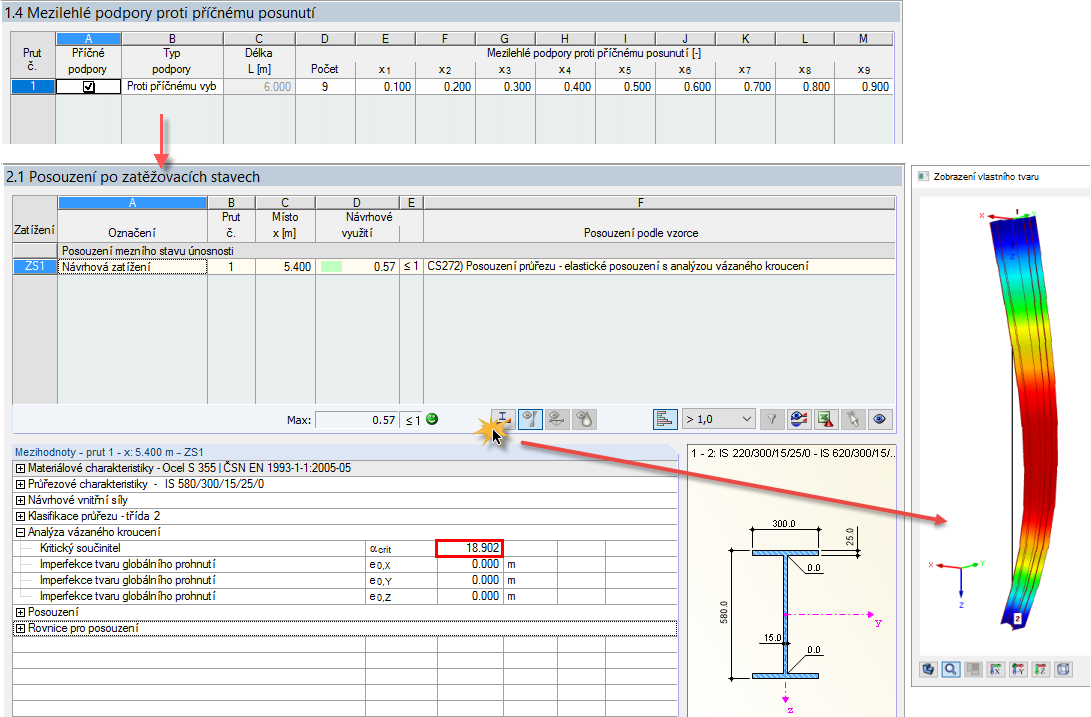
Task: Click the 3D model render icon in eigenmode panel
Action: [x=928, y=670]
